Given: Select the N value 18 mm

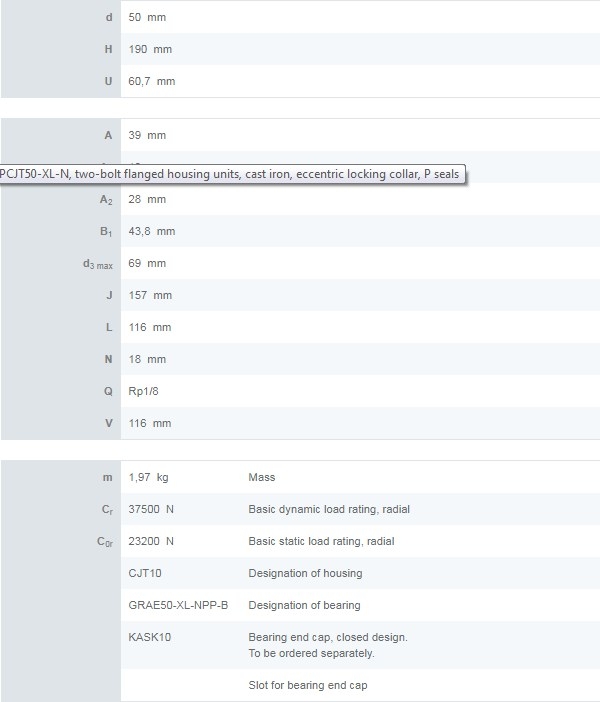Looking at the screenshot, I should 147,360.
